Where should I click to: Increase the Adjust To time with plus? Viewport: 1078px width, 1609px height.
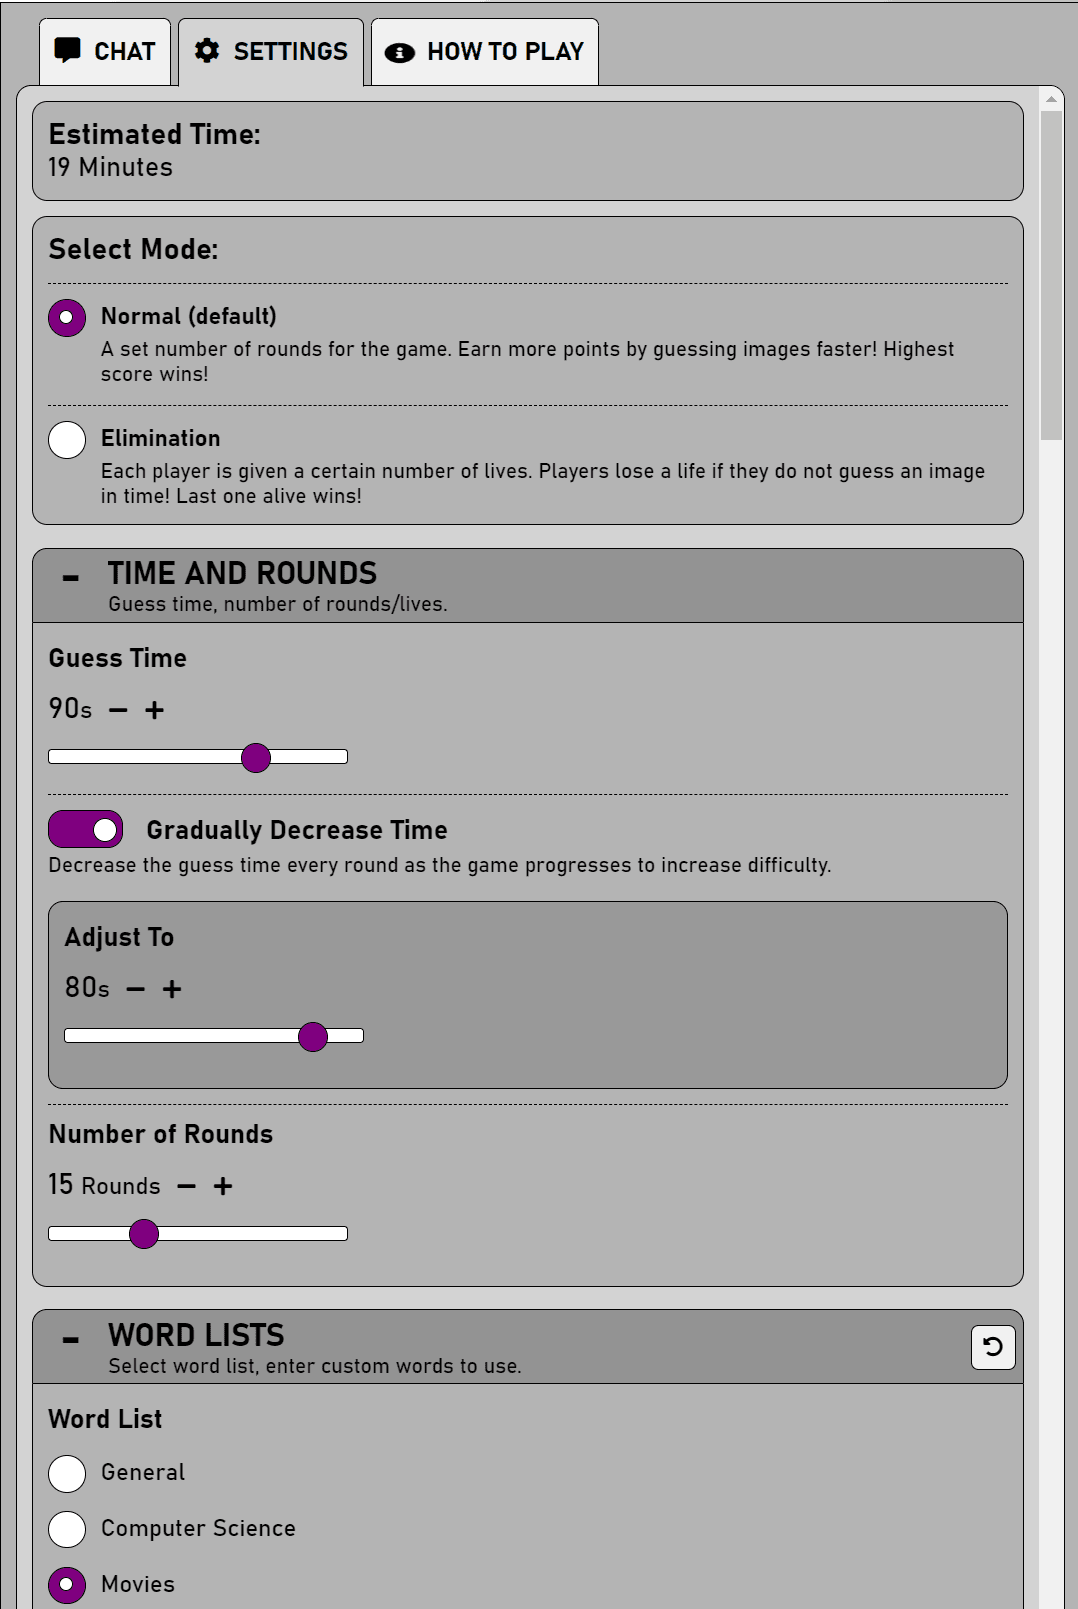(x=172, y=990)
